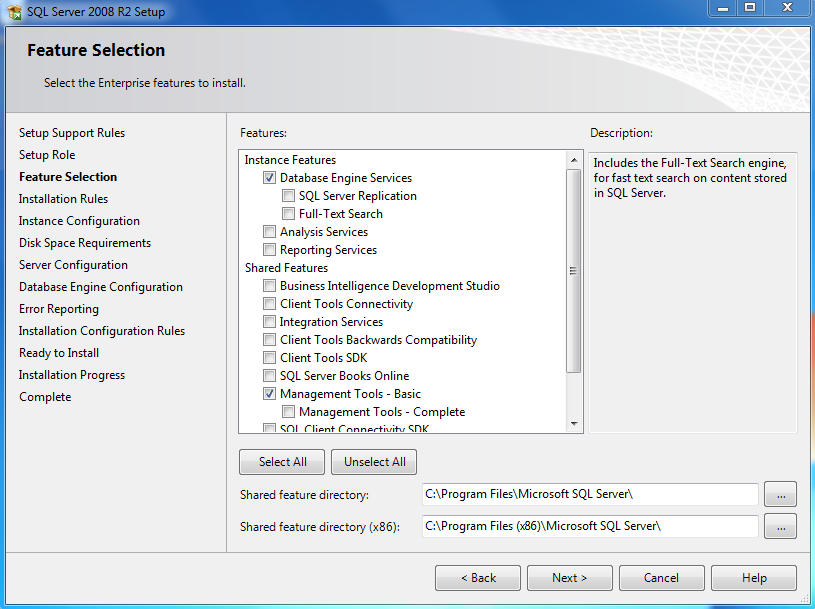Select Instance Configuration step
The height and width of the screenshot is (609, 815).
click(79, 221)
